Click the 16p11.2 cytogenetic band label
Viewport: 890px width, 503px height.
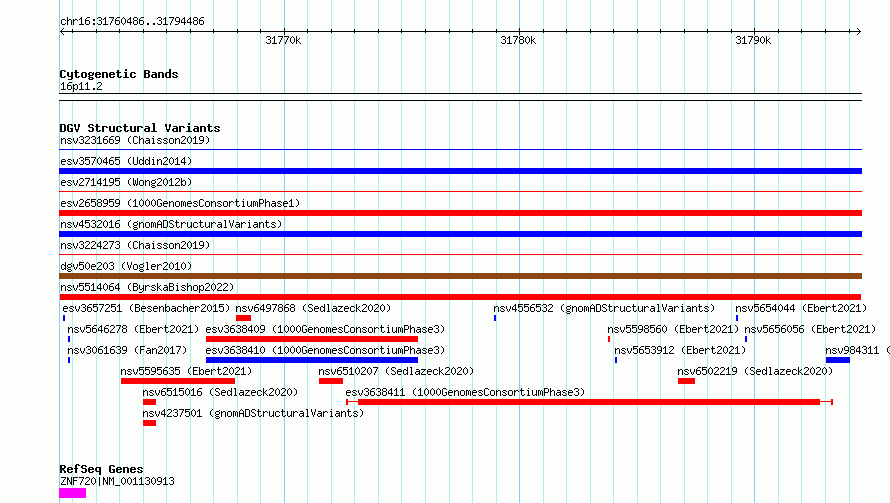81,87
